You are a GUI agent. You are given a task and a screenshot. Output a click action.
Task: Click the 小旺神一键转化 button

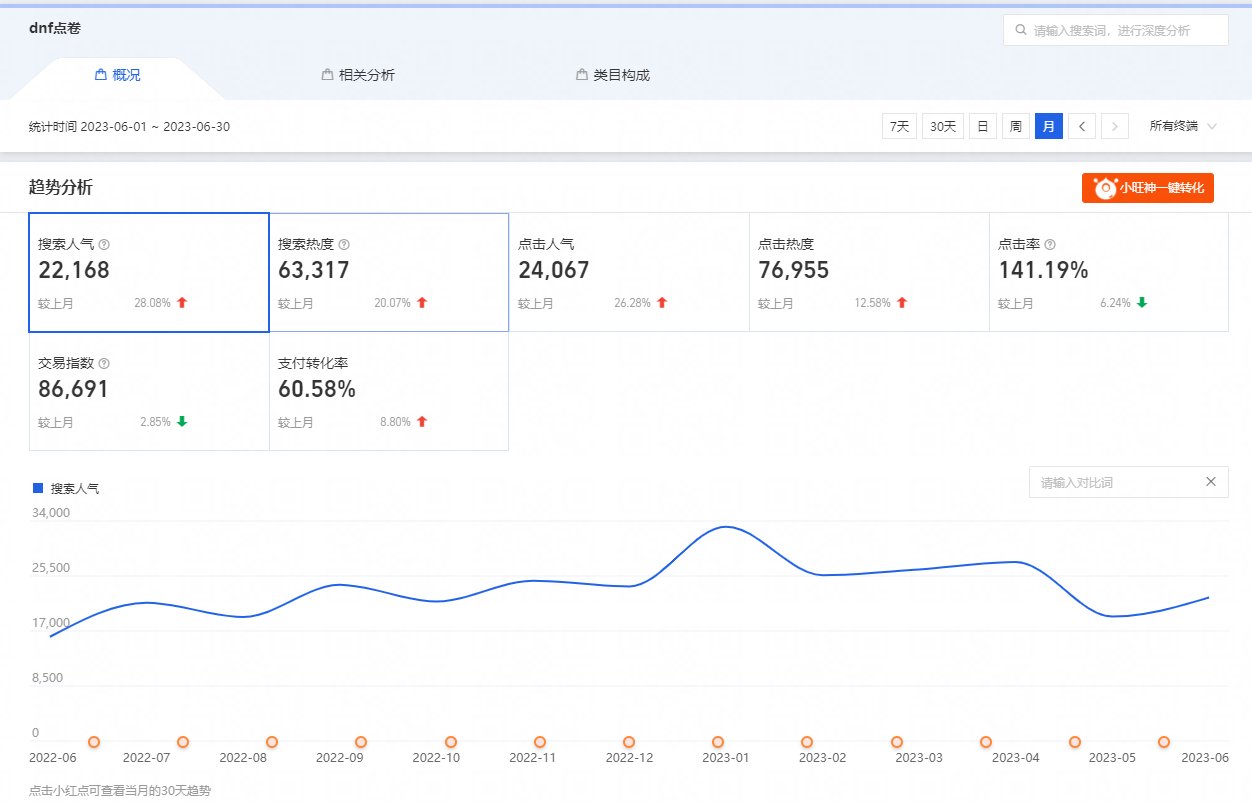(1148, 188)
